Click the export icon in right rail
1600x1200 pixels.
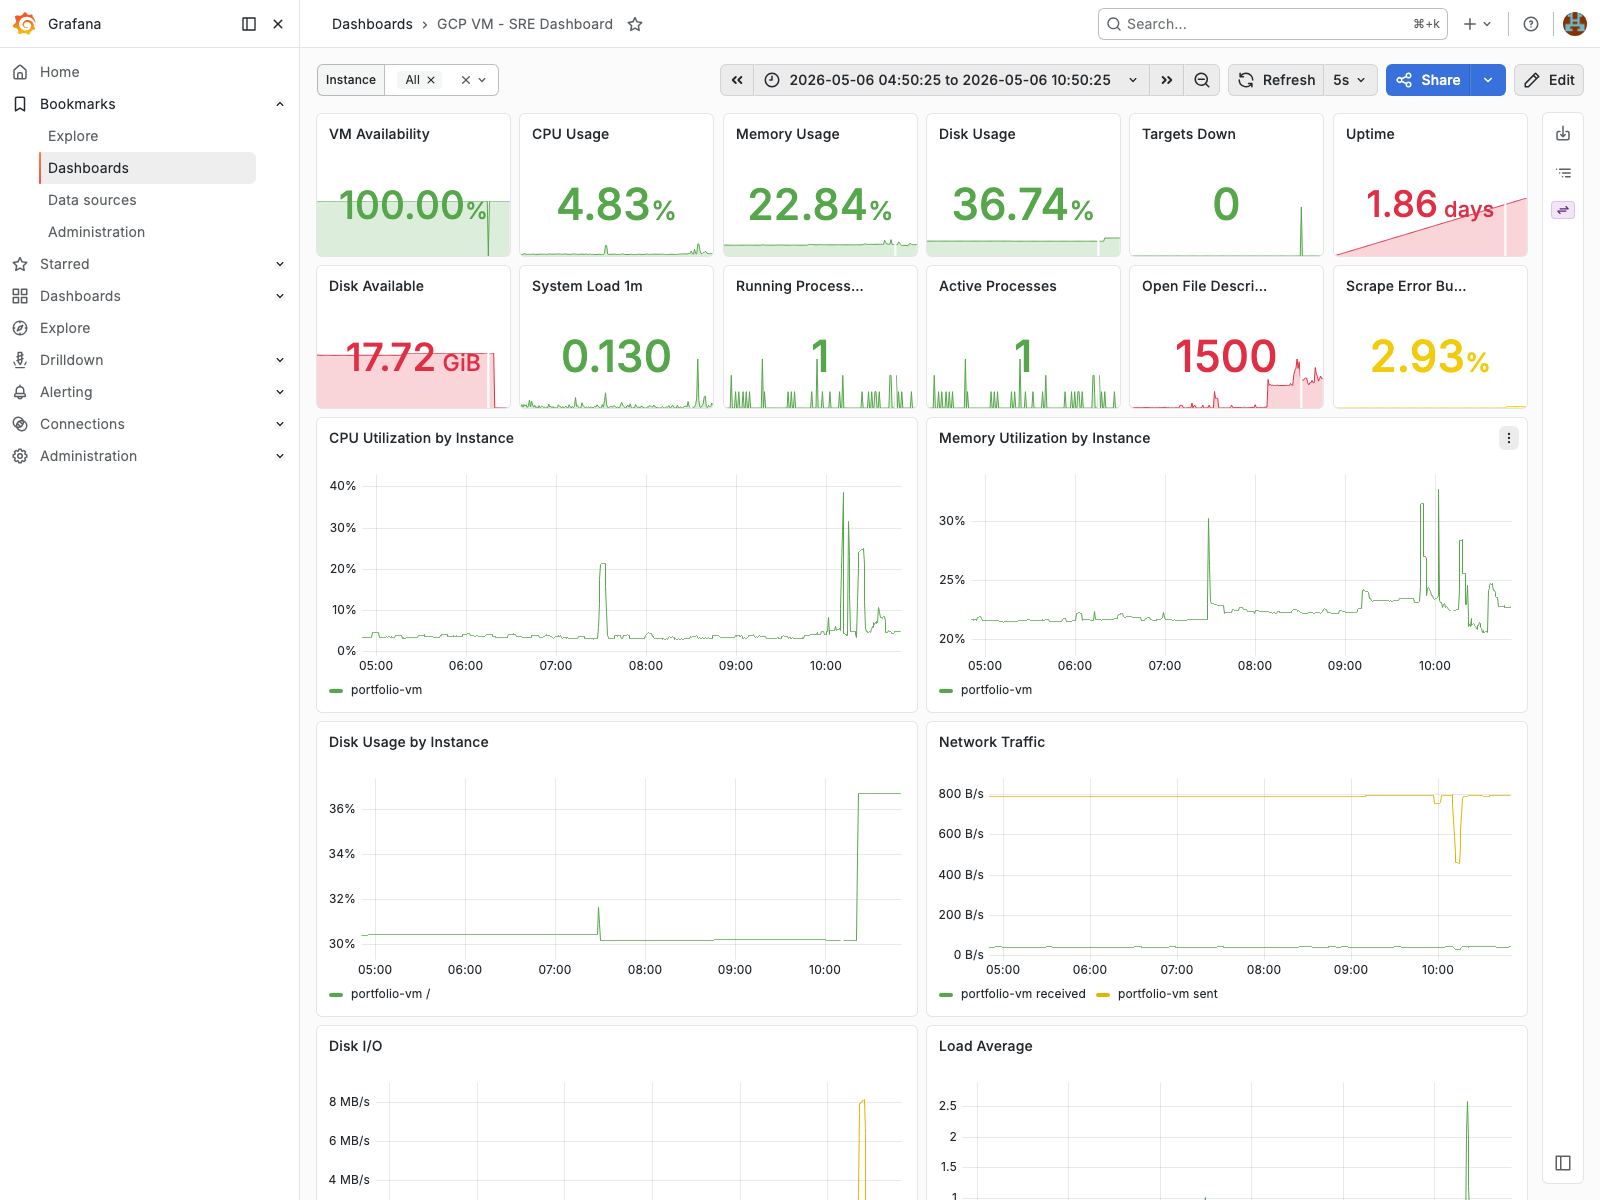1563,134
